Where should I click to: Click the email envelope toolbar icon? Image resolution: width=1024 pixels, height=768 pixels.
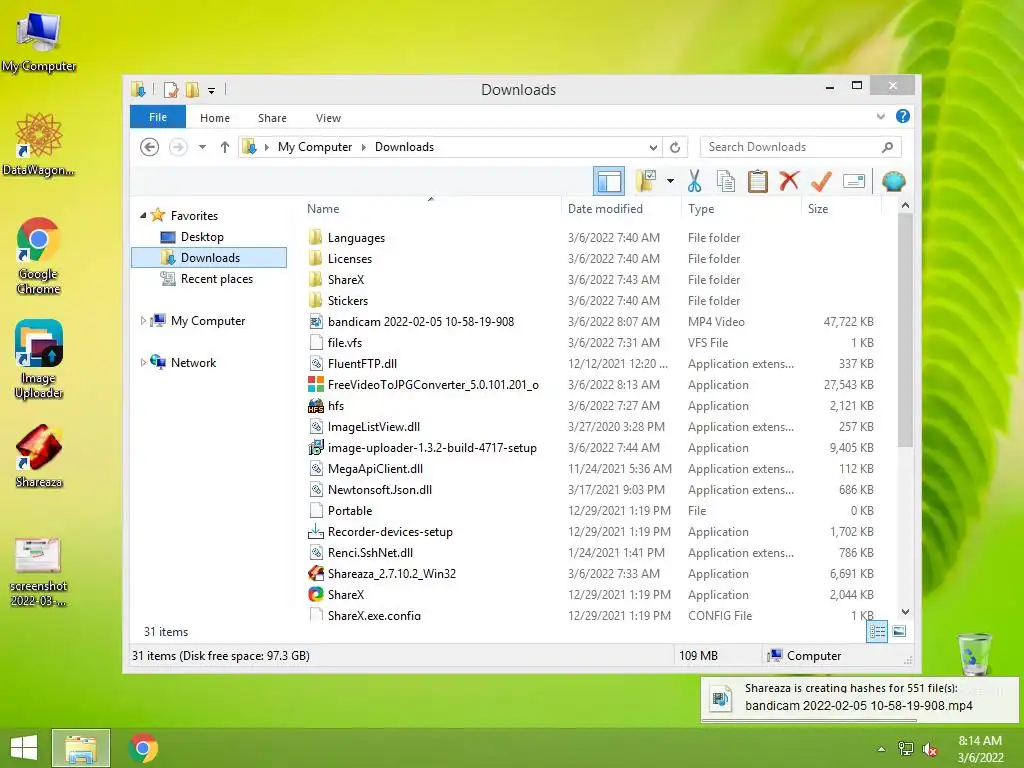point(854,181)
